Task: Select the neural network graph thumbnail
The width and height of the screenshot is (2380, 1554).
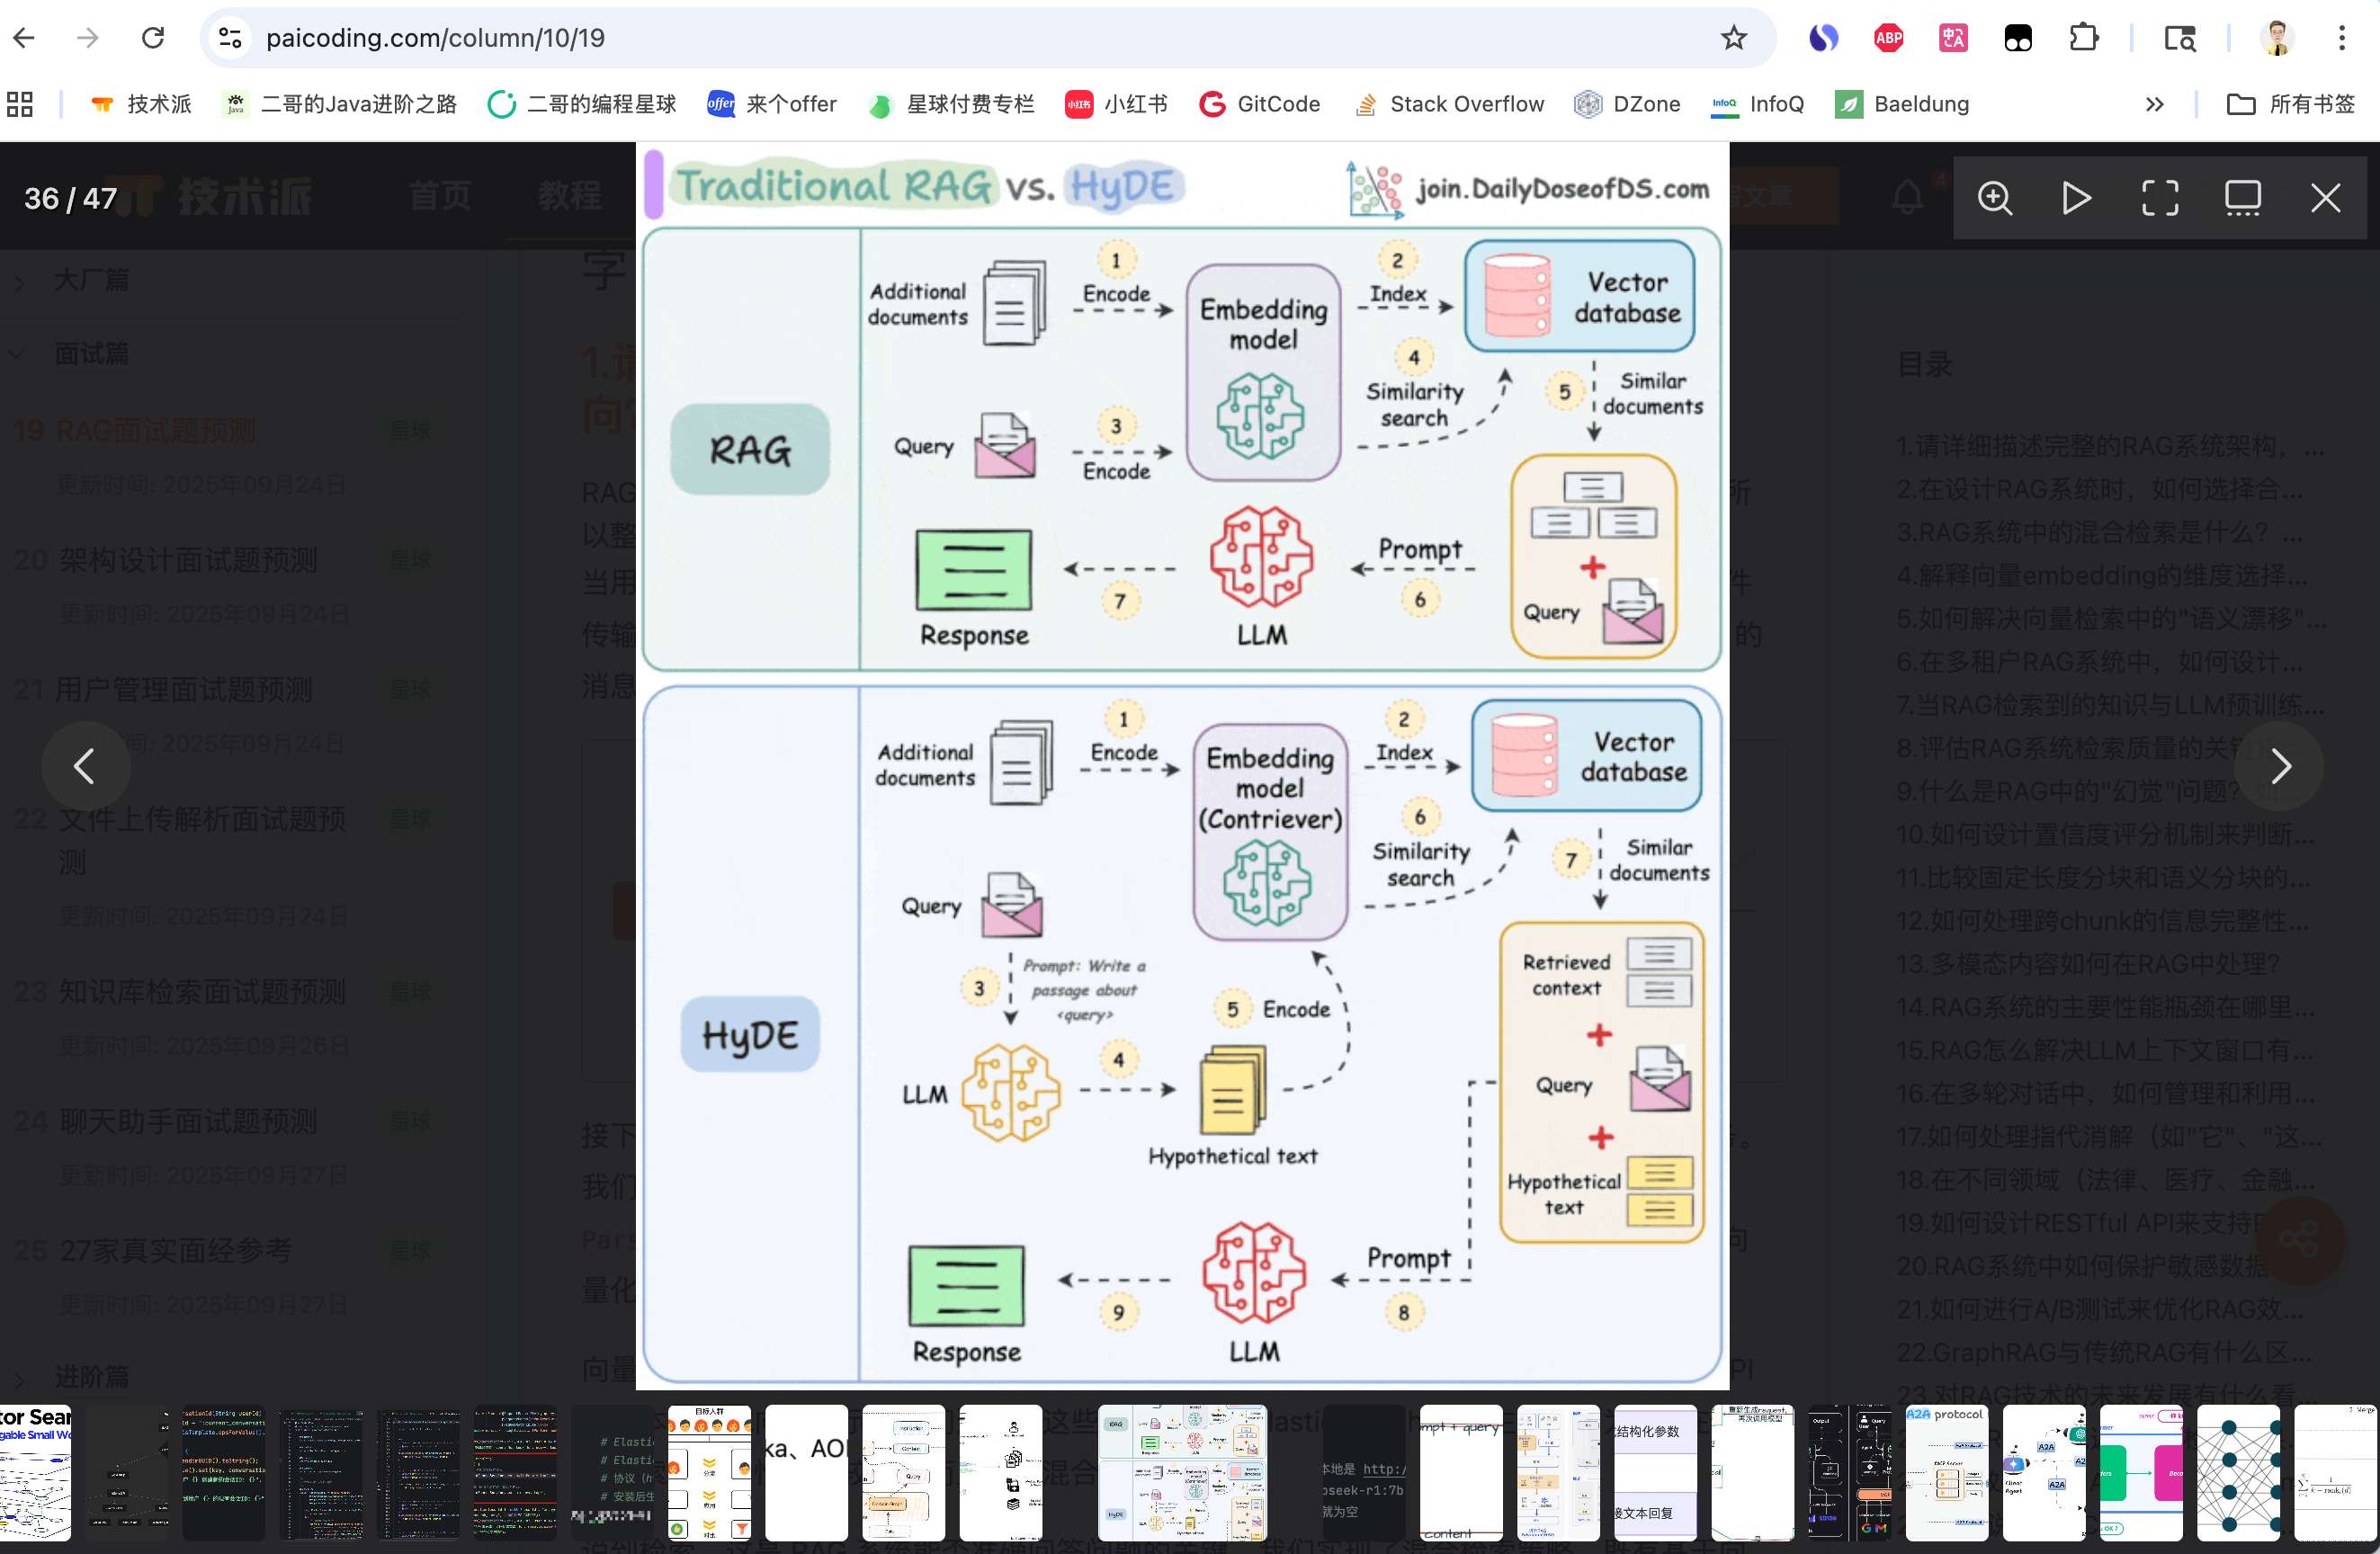Action: tap(2237, 1472)
